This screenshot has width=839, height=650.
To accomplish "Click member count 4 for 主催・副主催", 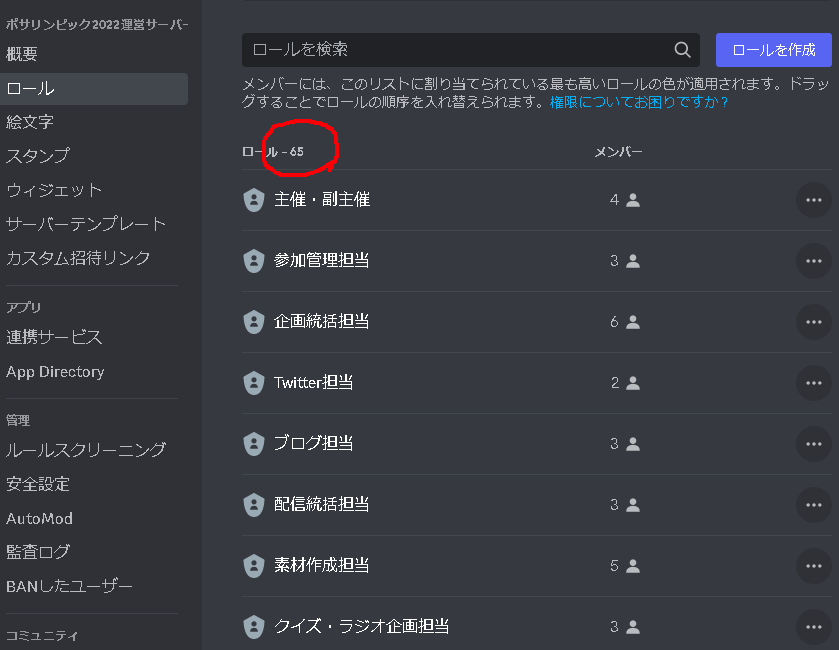I will point(614,200).
